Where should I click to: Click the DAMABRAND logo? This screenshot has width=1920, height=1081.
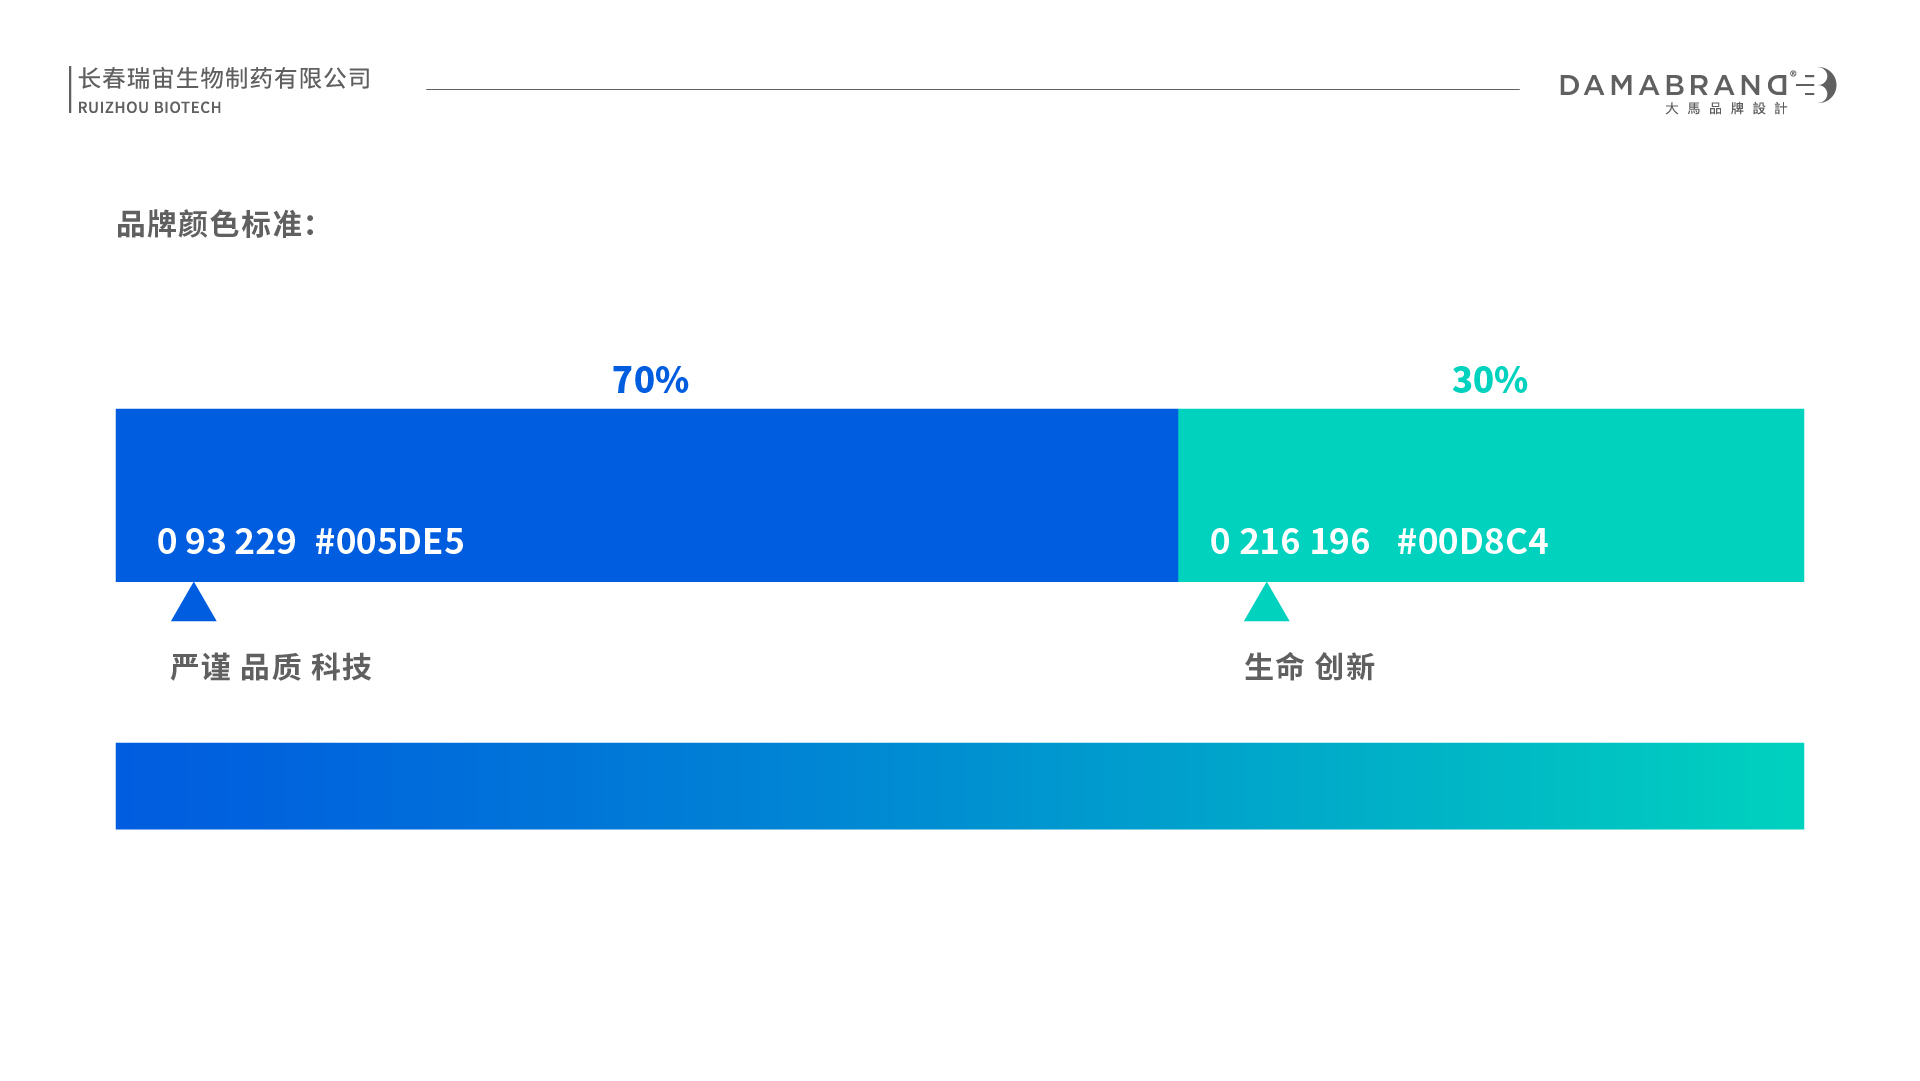pos(1698,90)
